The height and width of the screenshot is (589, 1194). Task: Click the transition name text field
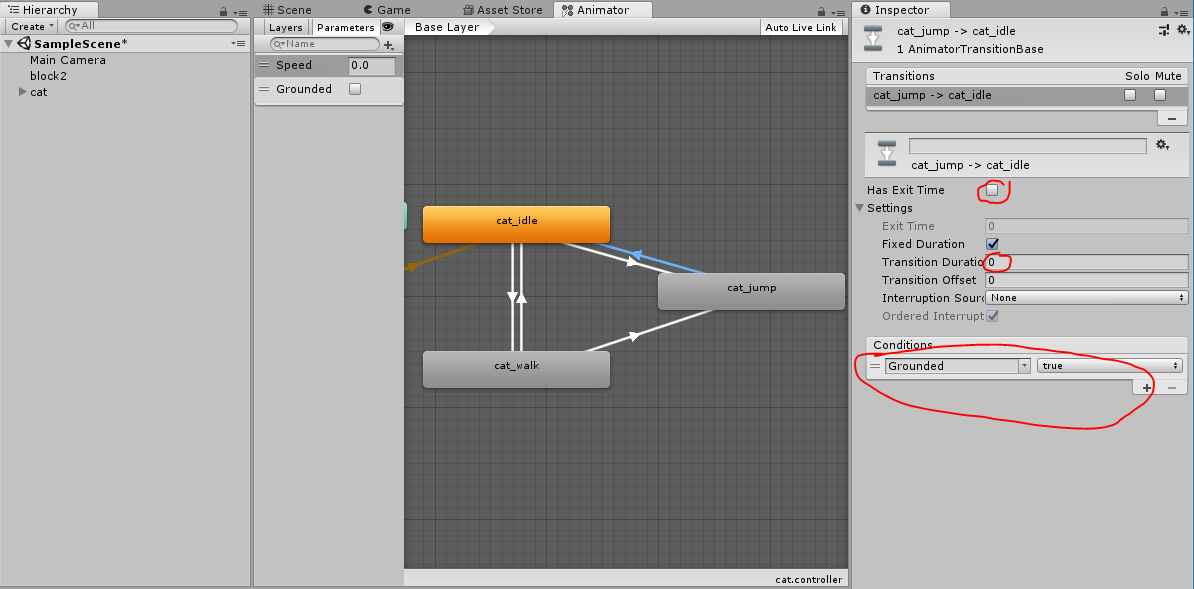pyautogui.click(x=1027, y=146)
